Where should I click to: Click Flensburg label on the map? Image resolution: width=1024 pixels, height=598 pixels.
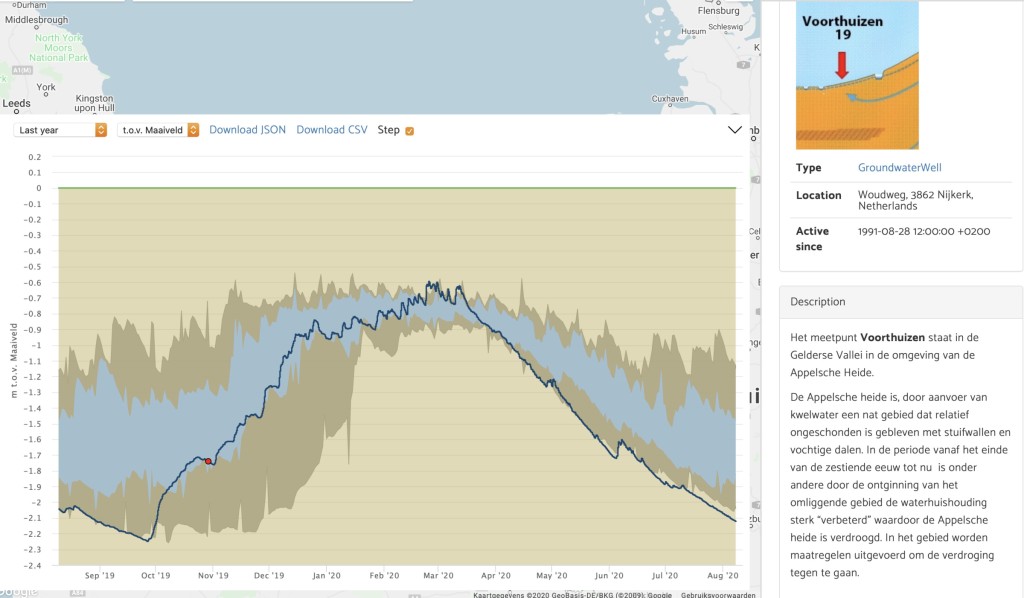(718, 10)
